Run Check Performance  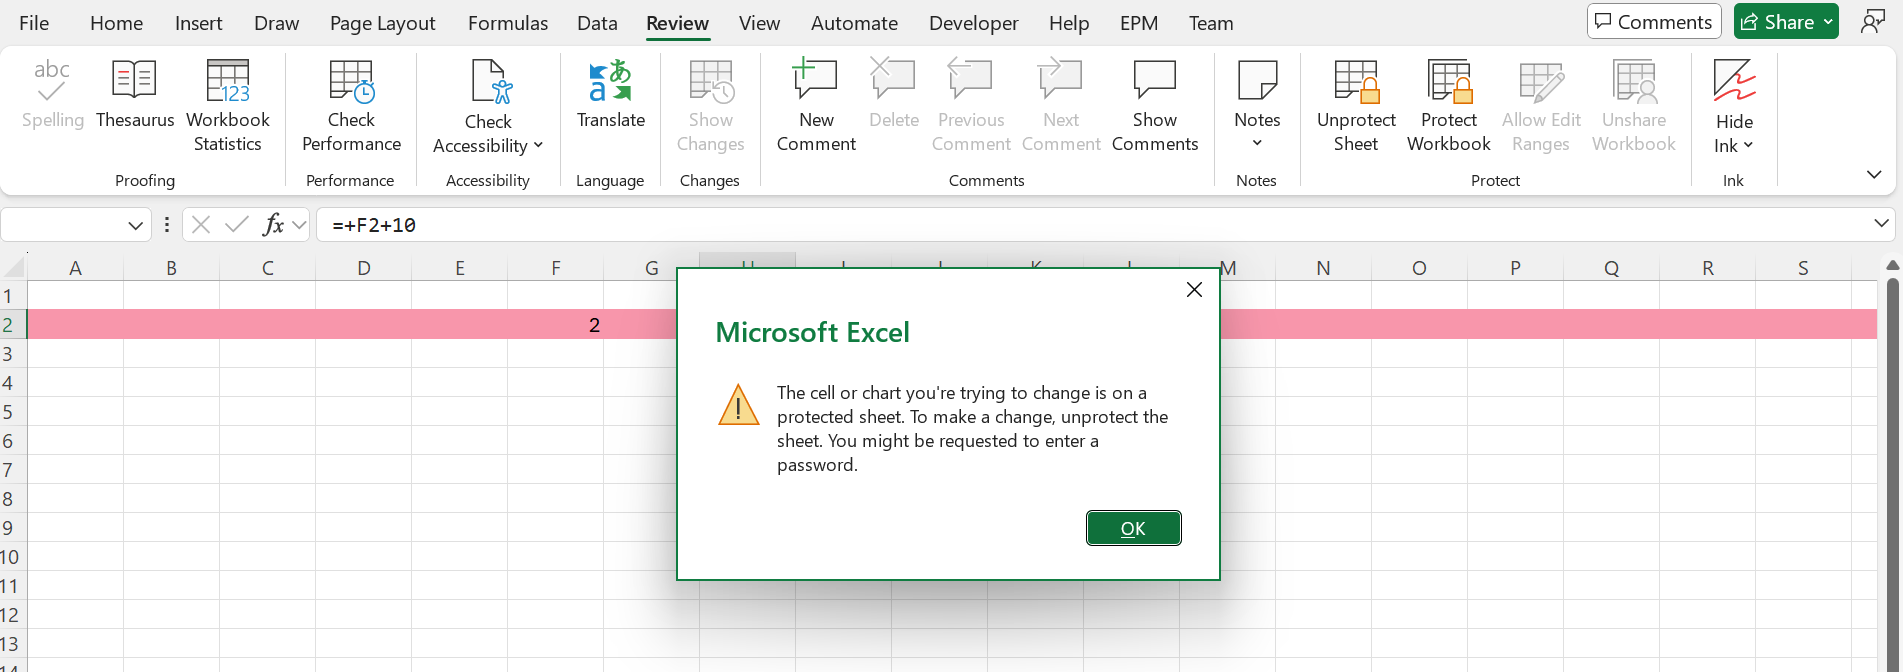coord(351,106)
